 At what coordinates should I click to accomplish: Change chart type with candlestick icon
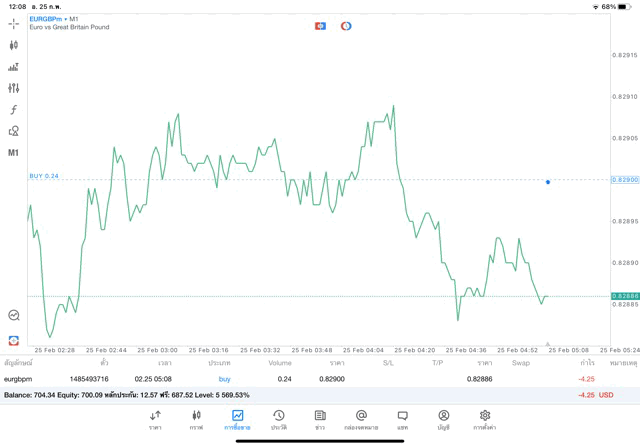click(14, 45)
